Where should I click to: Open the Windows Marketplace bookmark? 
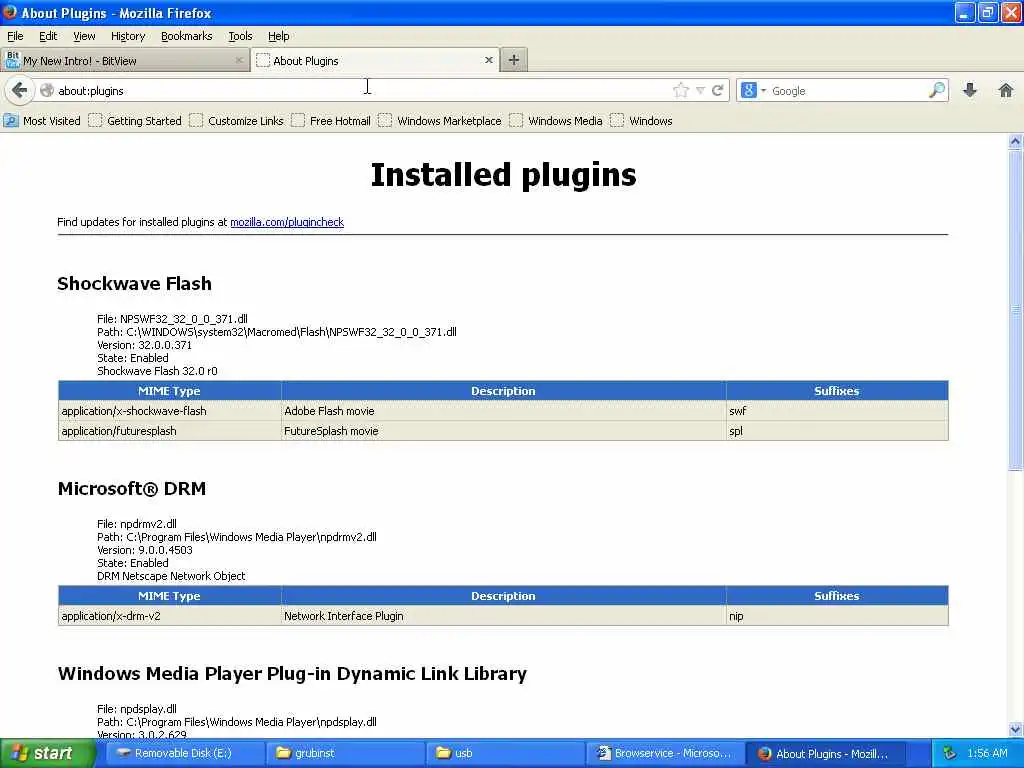click(441, 121)
